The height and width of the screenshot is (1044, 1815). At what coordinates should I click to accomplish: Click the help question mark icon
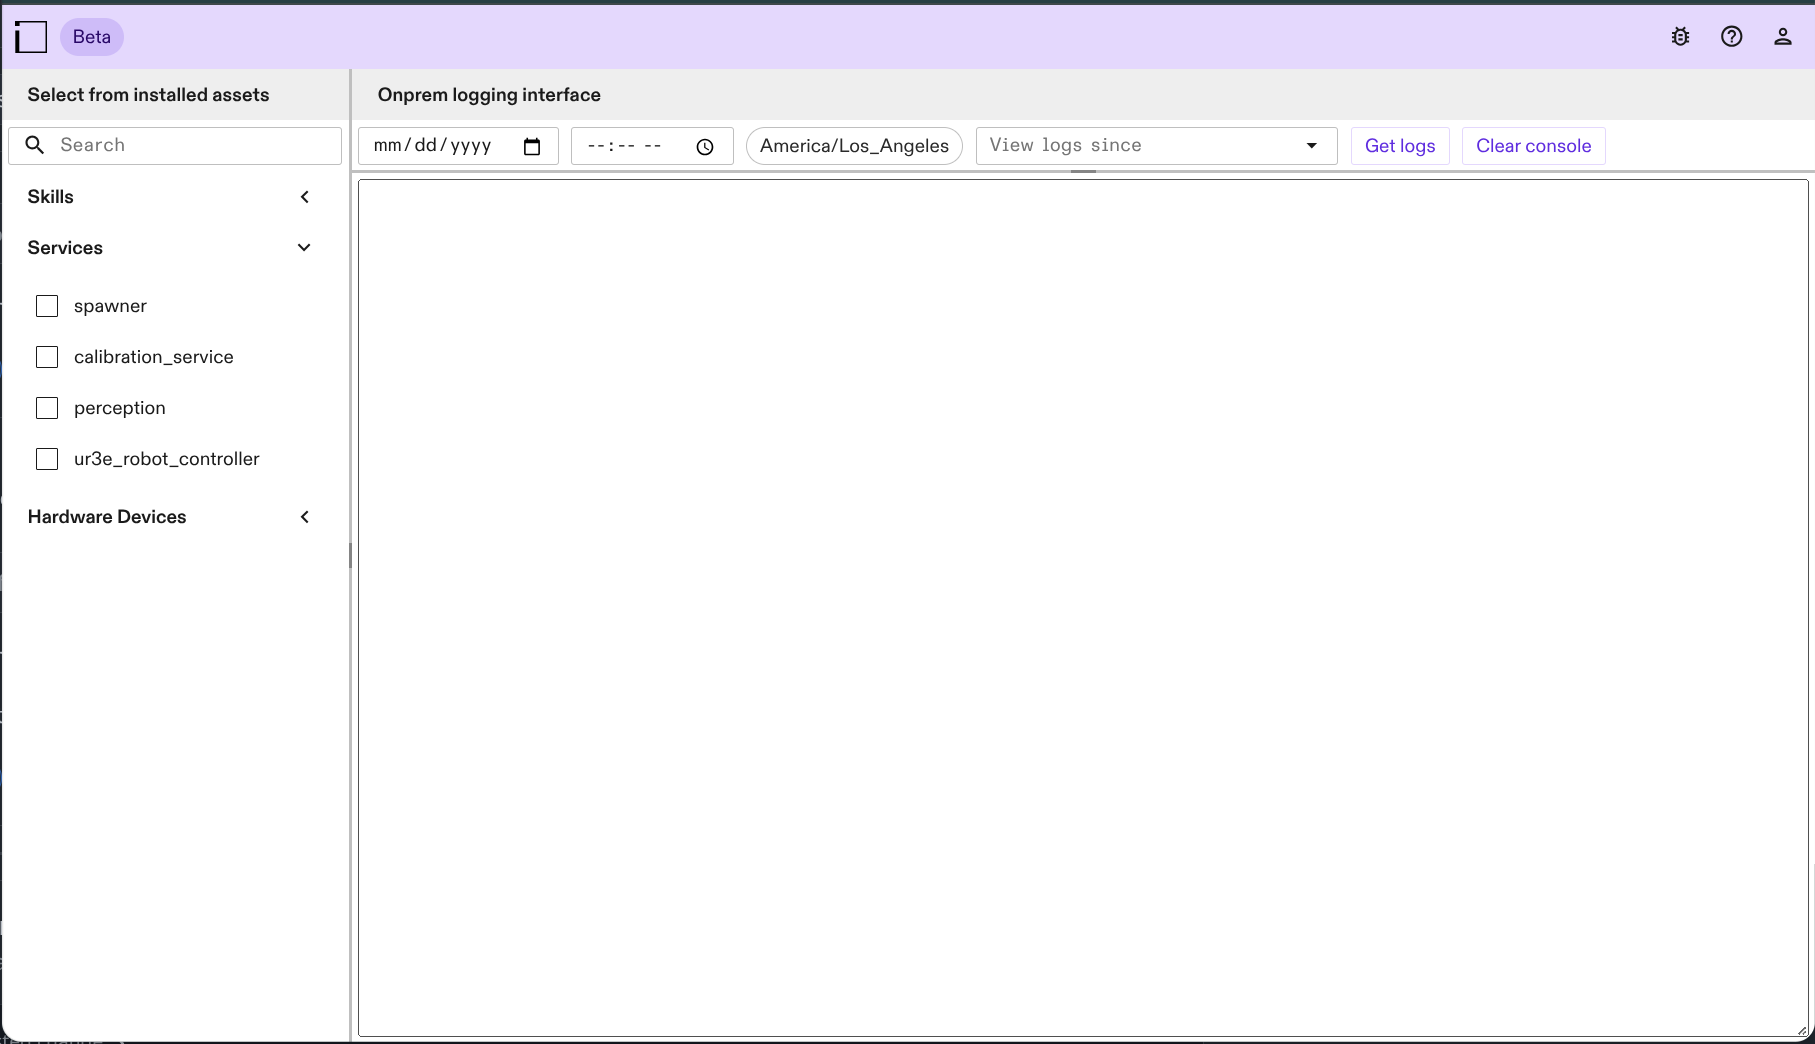[x=1732, y=36]
